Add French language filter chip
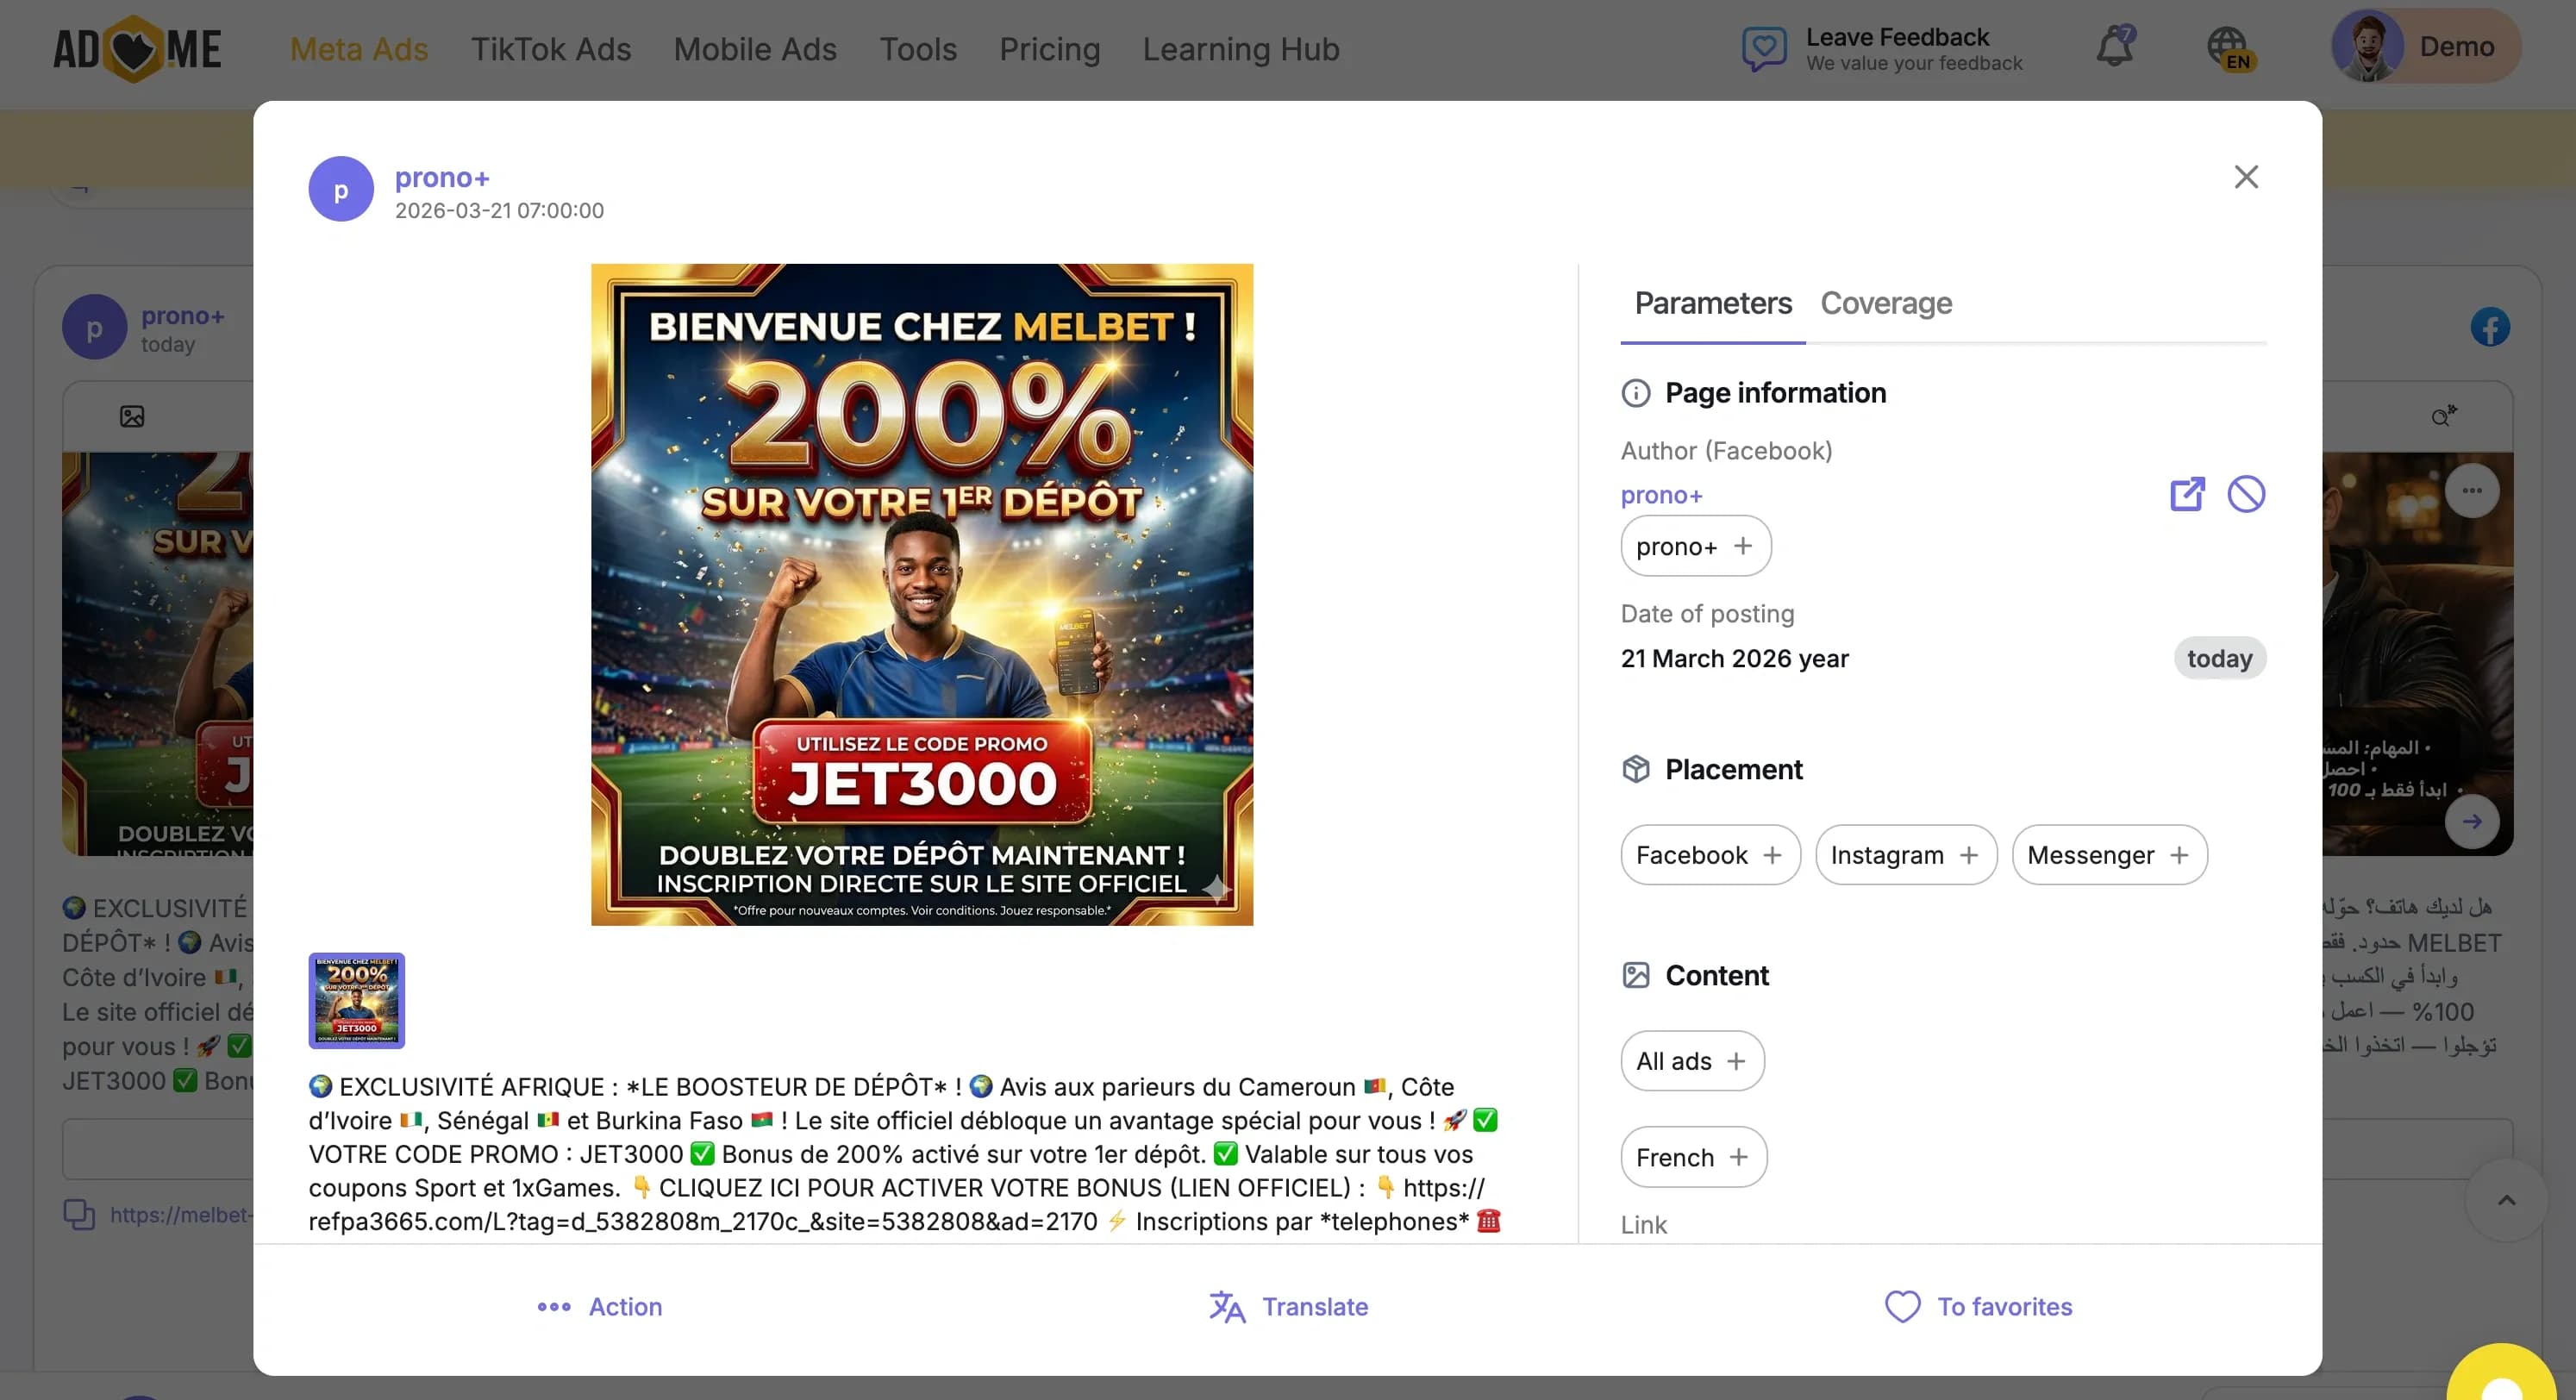Screen dimensions: 2576x1400 (1738, 1157)
